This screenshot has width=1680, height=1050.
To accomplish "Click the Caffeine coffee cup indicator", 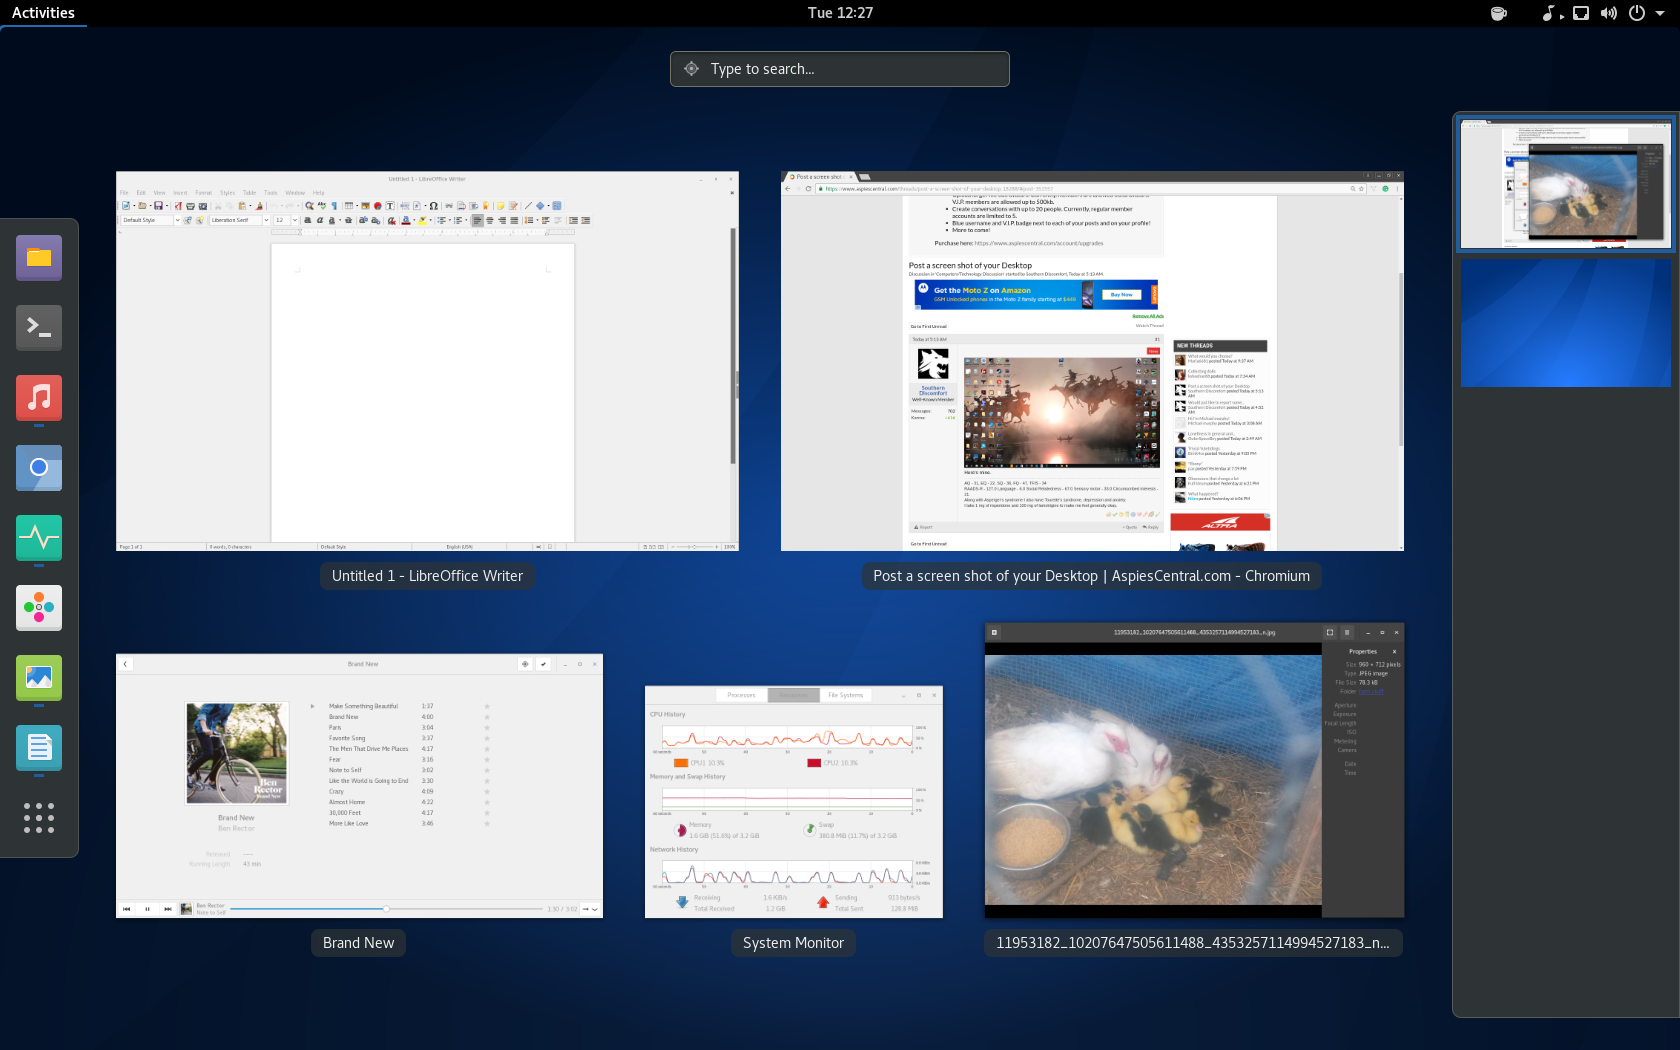I will [1498, 13].
